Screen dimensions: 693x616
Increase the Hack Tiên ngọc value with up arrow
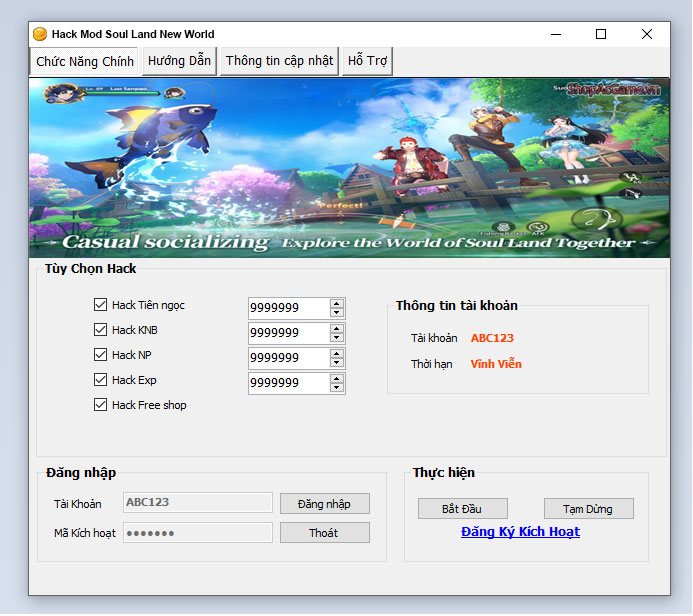337,304
